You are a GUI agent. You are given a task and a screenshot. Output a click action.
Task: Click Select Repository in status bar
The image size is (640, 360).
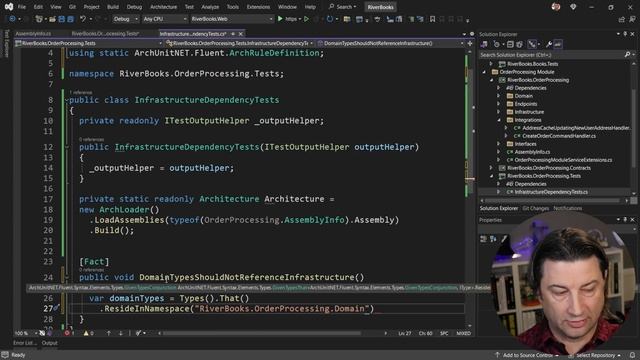tap(595, 355)
